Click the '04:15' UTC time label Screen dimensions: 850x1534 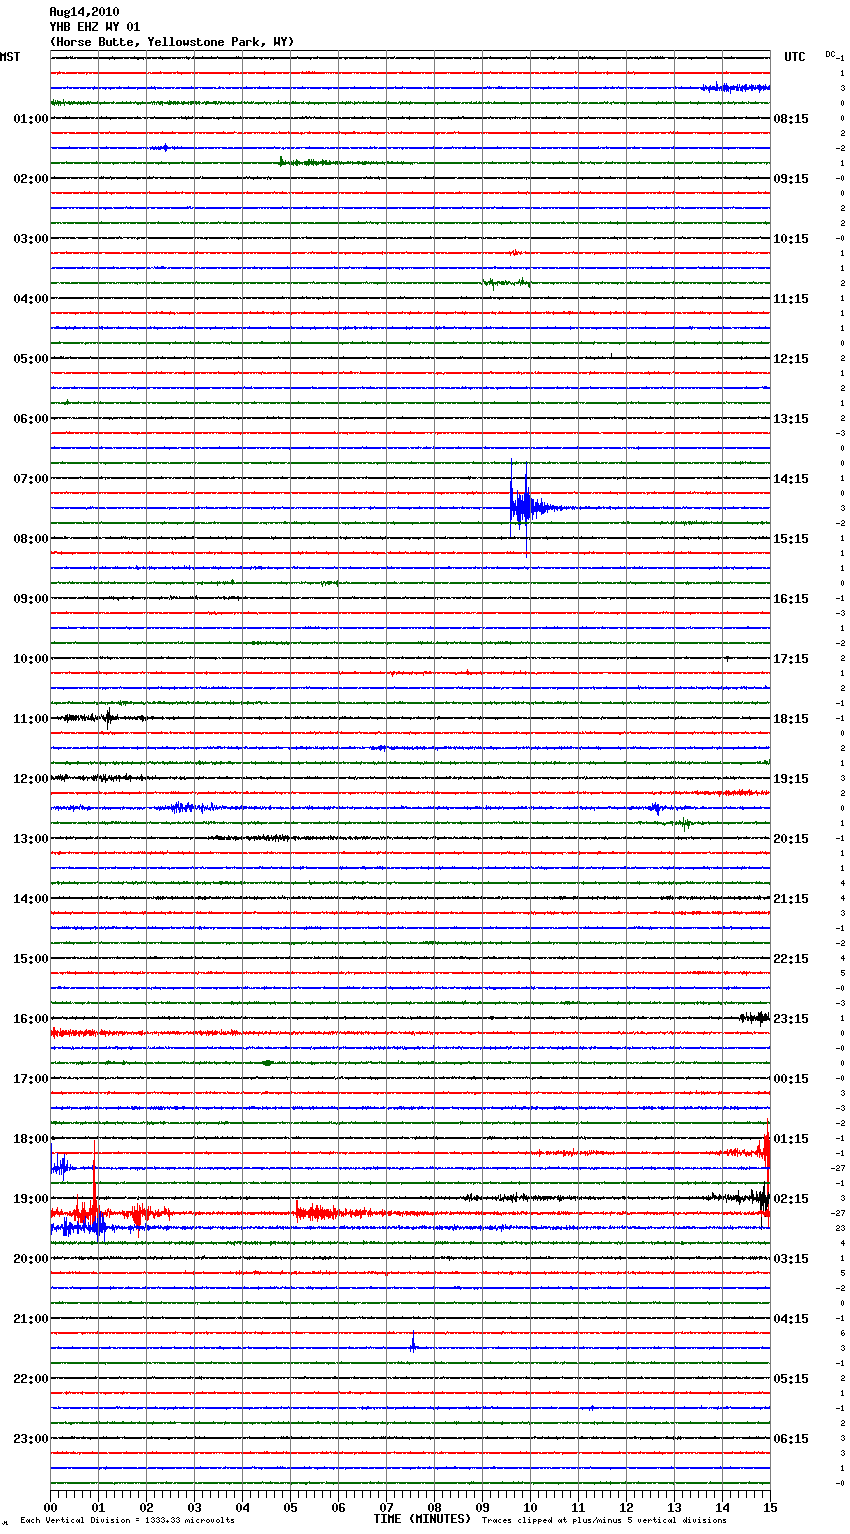[791, 1319]
